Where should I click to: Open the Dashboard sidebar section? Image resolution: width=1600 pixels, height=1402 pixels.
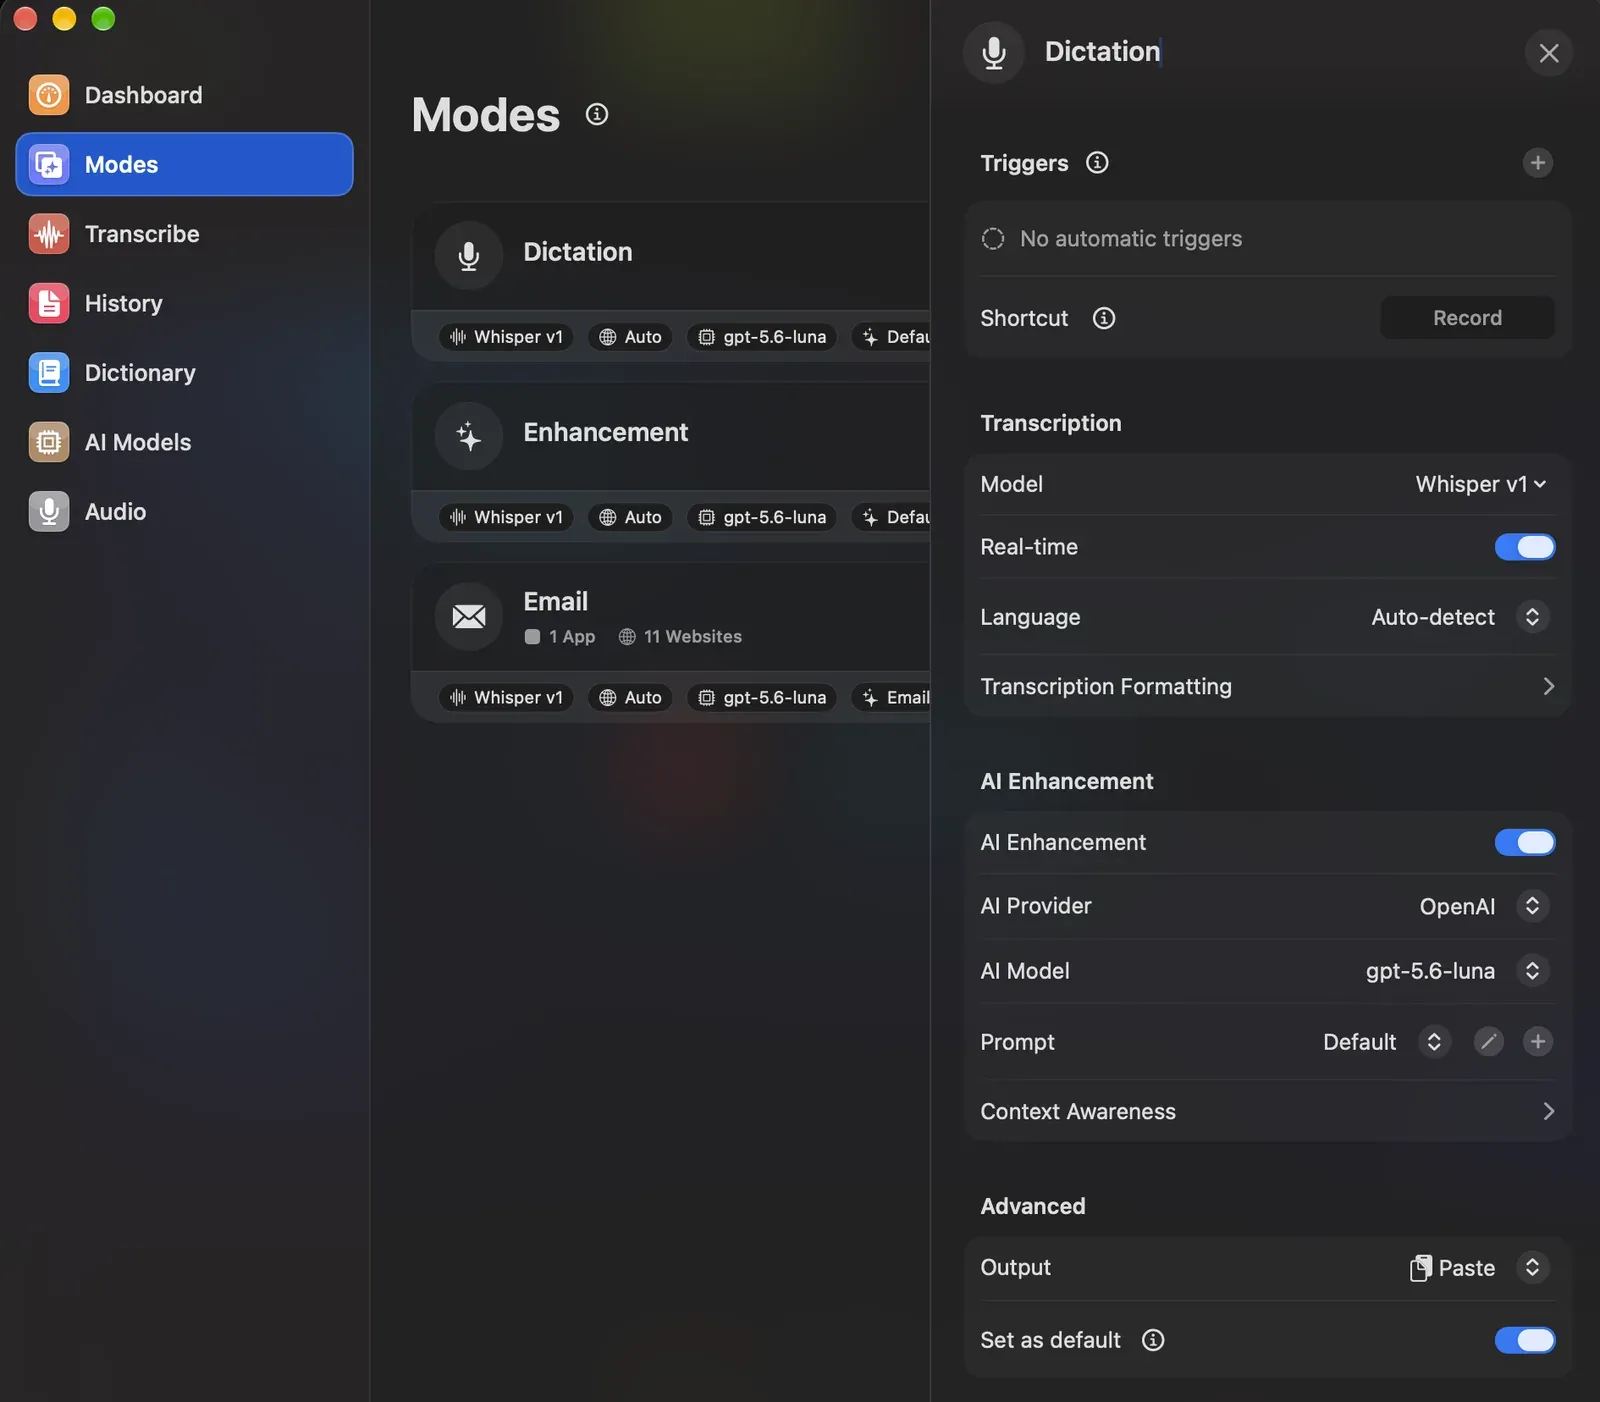(184, 95)
